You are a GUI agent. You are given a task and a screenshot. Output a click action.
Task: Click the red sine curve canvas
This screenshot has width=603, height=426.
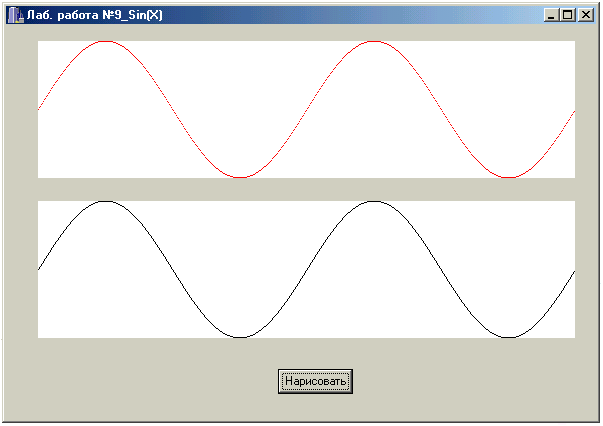(306, 109)
